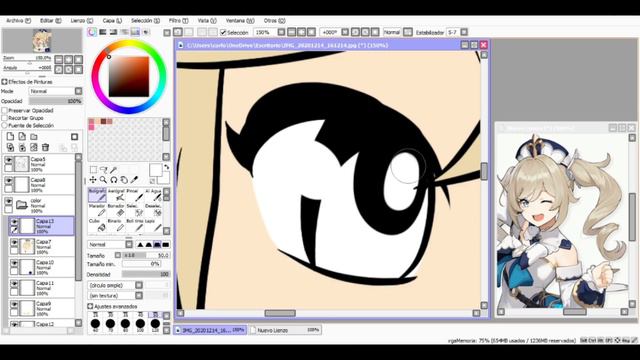
Task: Pick the rotate view tool
Action: click(114, 180)
